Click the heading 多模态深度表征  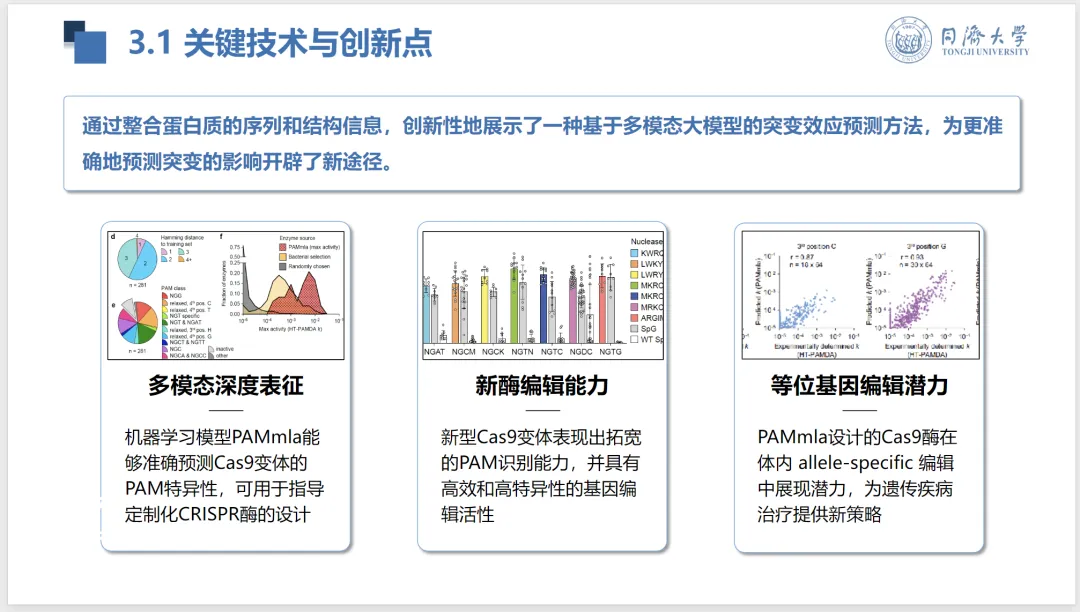click(226, 386)
